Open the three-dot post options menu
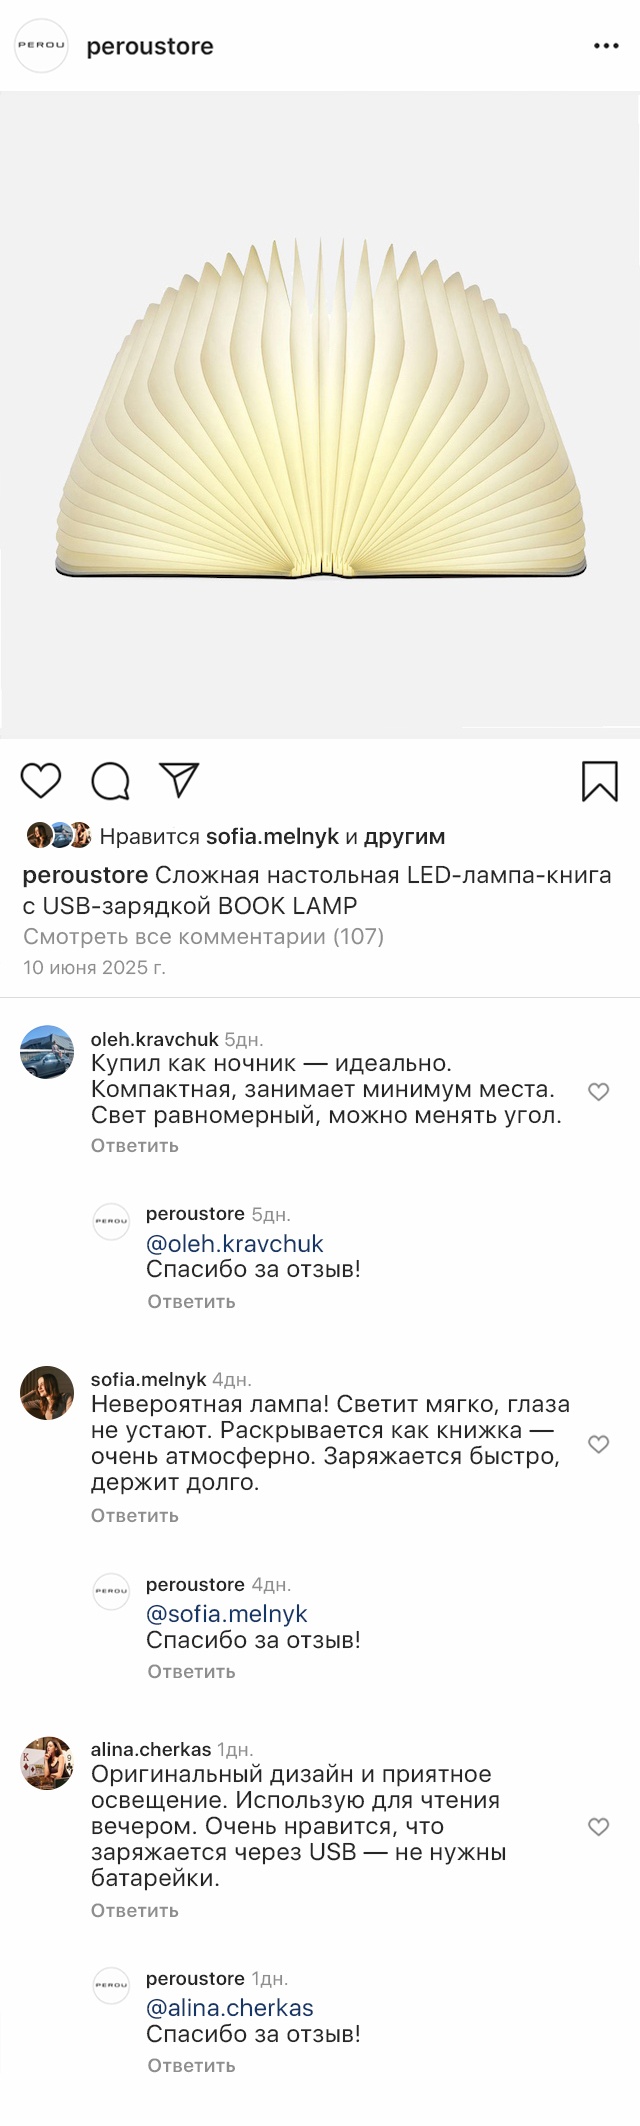 coord(606,47)
